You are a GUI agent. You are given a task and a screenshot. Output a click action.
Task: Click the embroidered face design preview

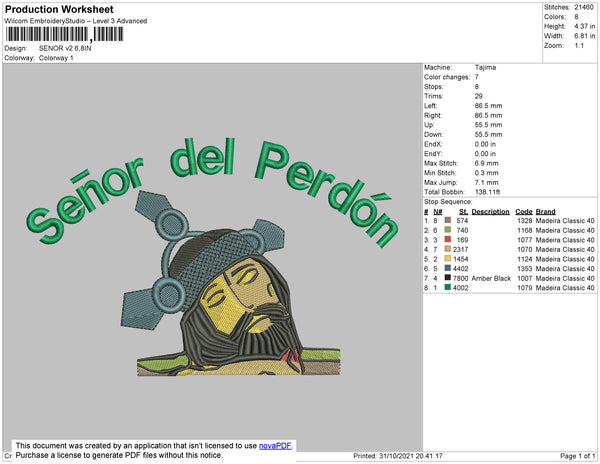tap(231, 283)
